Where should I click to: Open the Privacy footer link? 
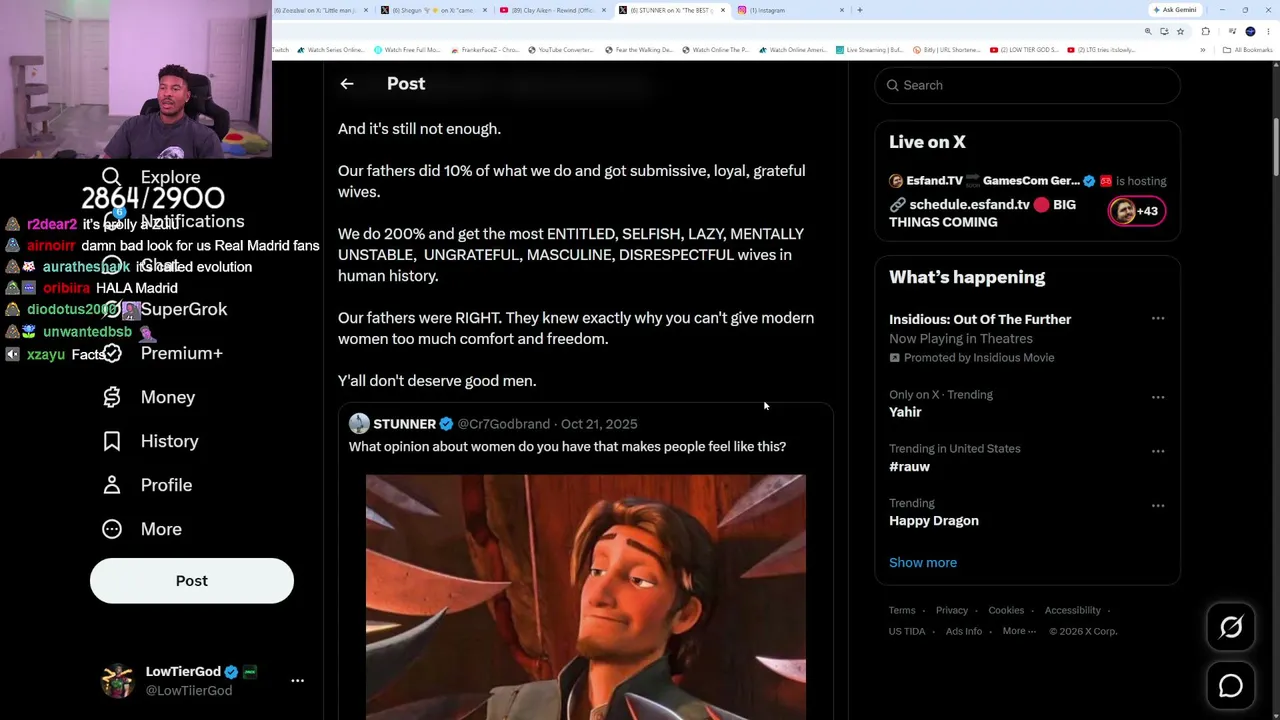[x=952, y=610]
